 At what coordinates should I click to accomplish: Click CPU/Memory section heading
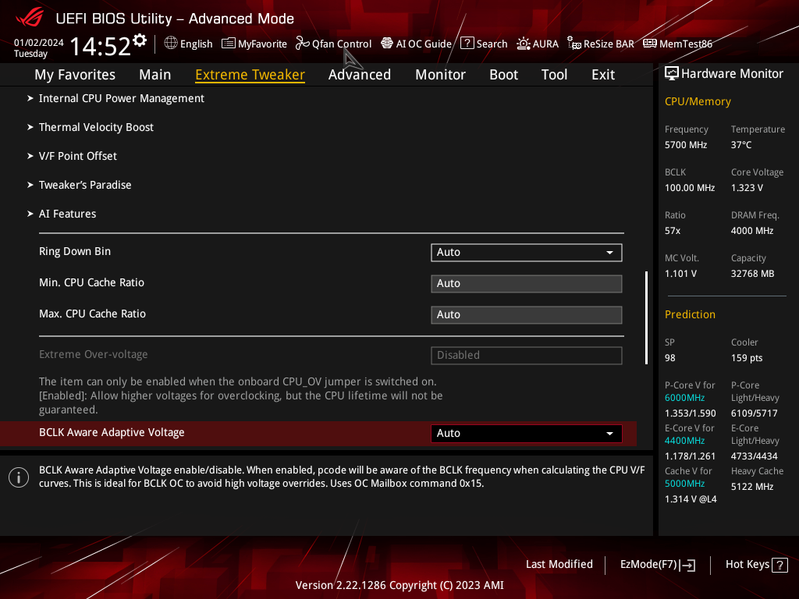tap(698, 102)
